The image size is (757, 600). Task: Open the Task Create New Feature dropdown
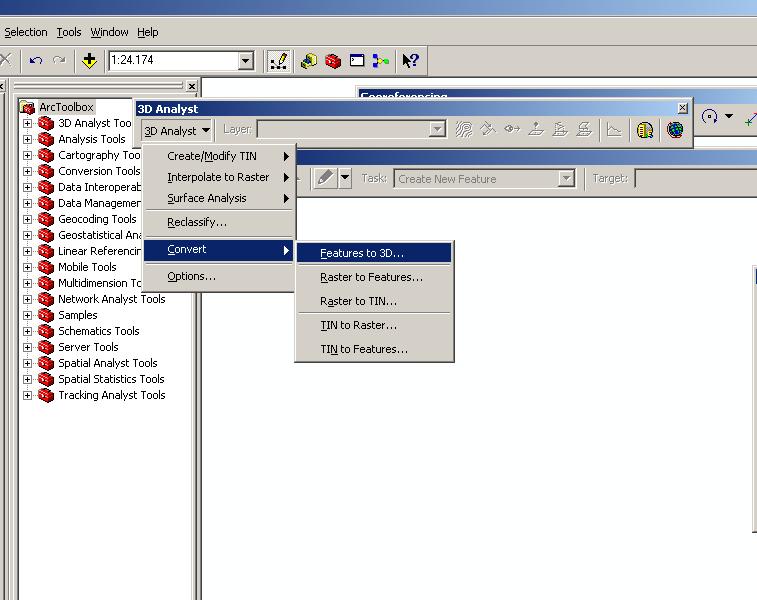pyautogui.click(x=566, y=179)
